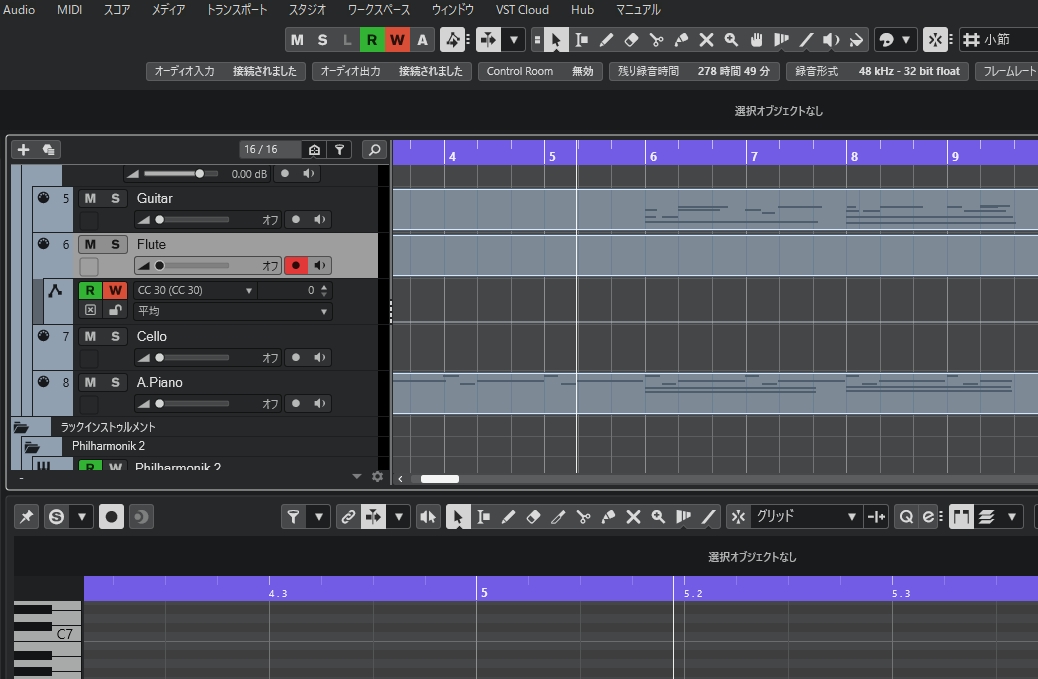This screenshot has height=679, width=1038.
Task: Collapse the ラックインストゥルメント folder
Action: coord(21,428)
